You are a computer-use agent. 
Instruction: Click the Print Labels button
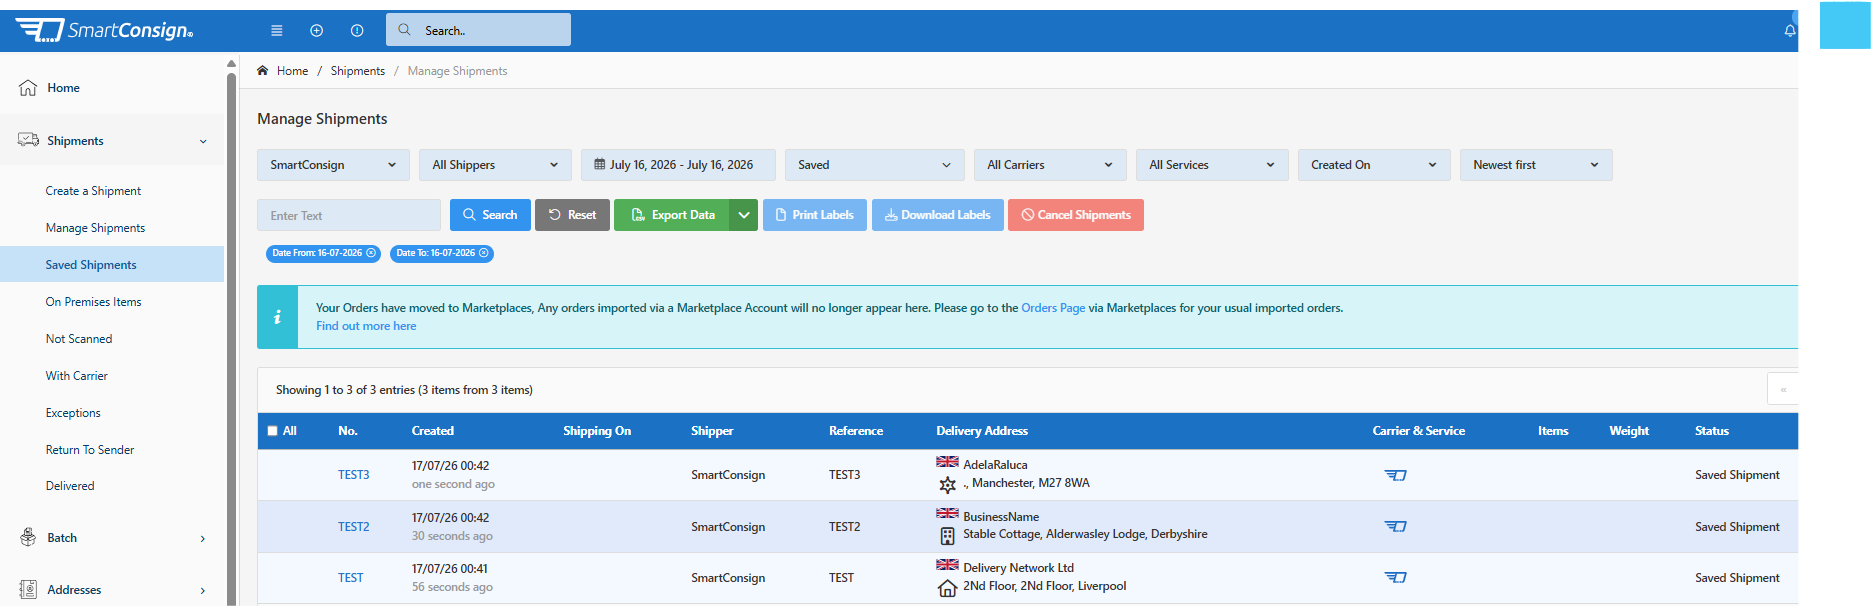click(815, 215)
